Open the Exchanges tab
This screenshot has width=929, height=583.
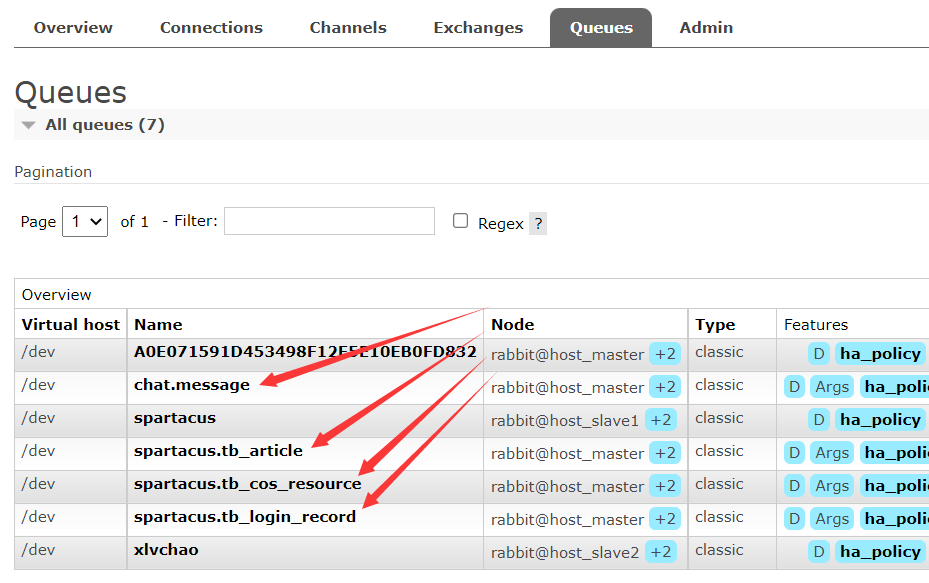pos(478,28)
